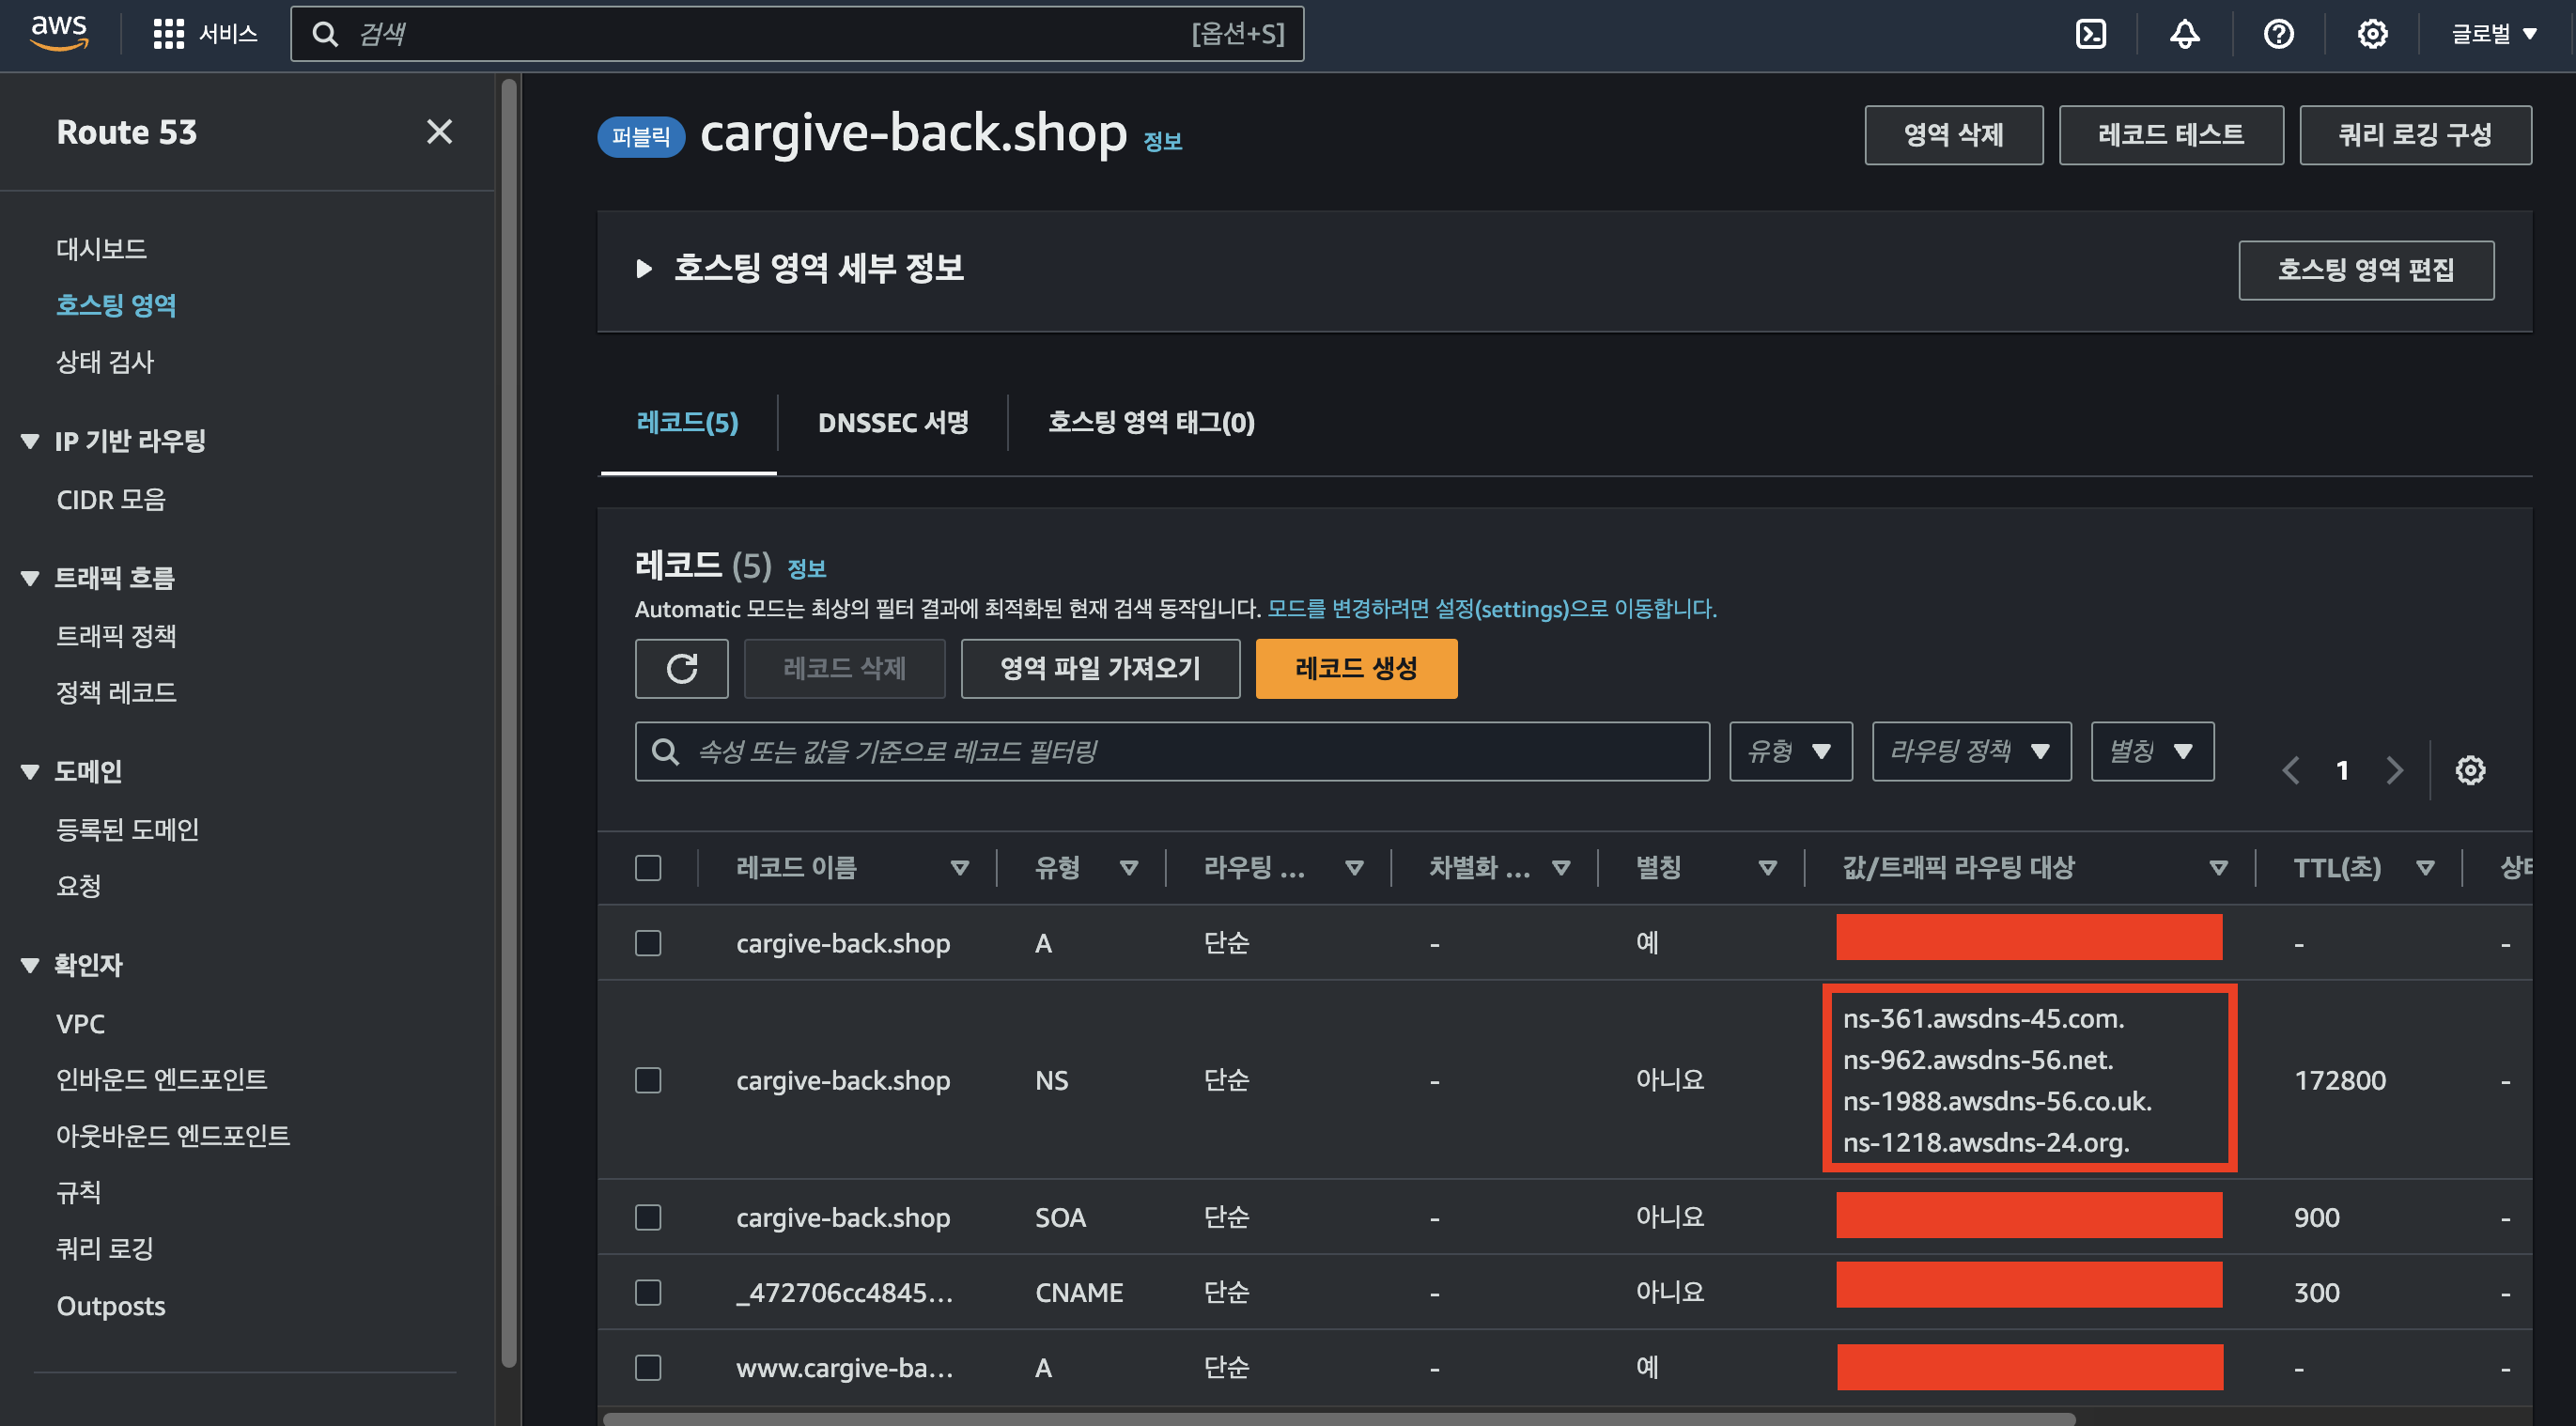Viewport: 2576px width, 1426px height.
Task: Check the cargive-back.shop SOA record
Action: click(648, 1217)
